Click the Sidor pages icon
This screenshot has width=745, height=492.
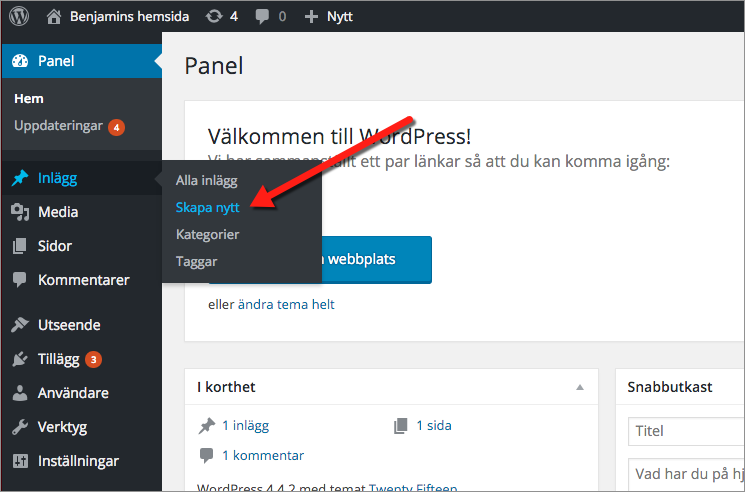[x=20, y=246]
